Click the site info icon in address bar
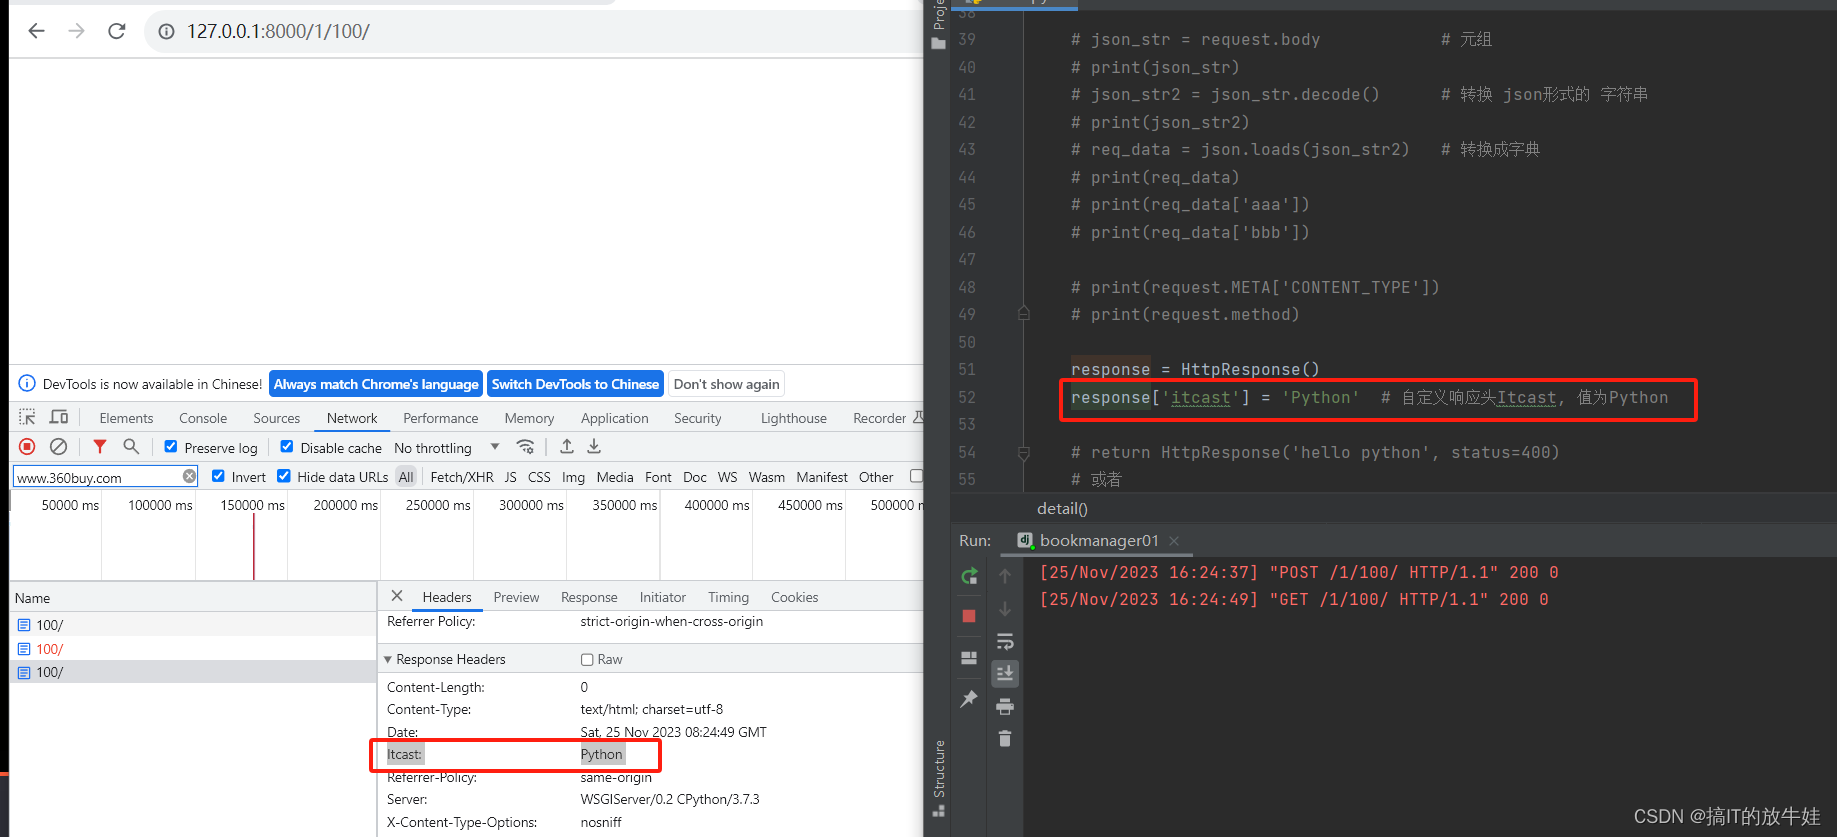Image resolution: width=1837 pixels, height=837 pixels. pos(167,31)
